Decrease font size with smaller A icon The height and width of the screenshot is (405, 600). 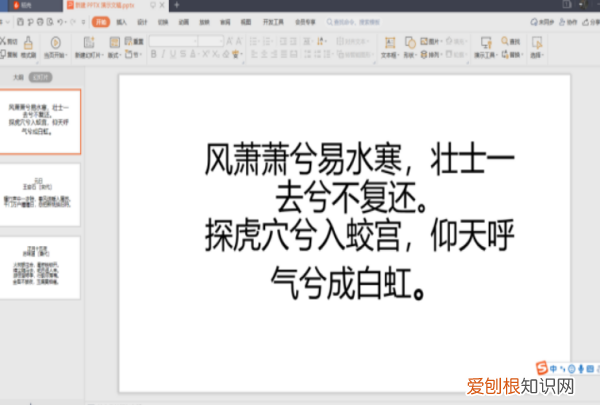(239, 41)
